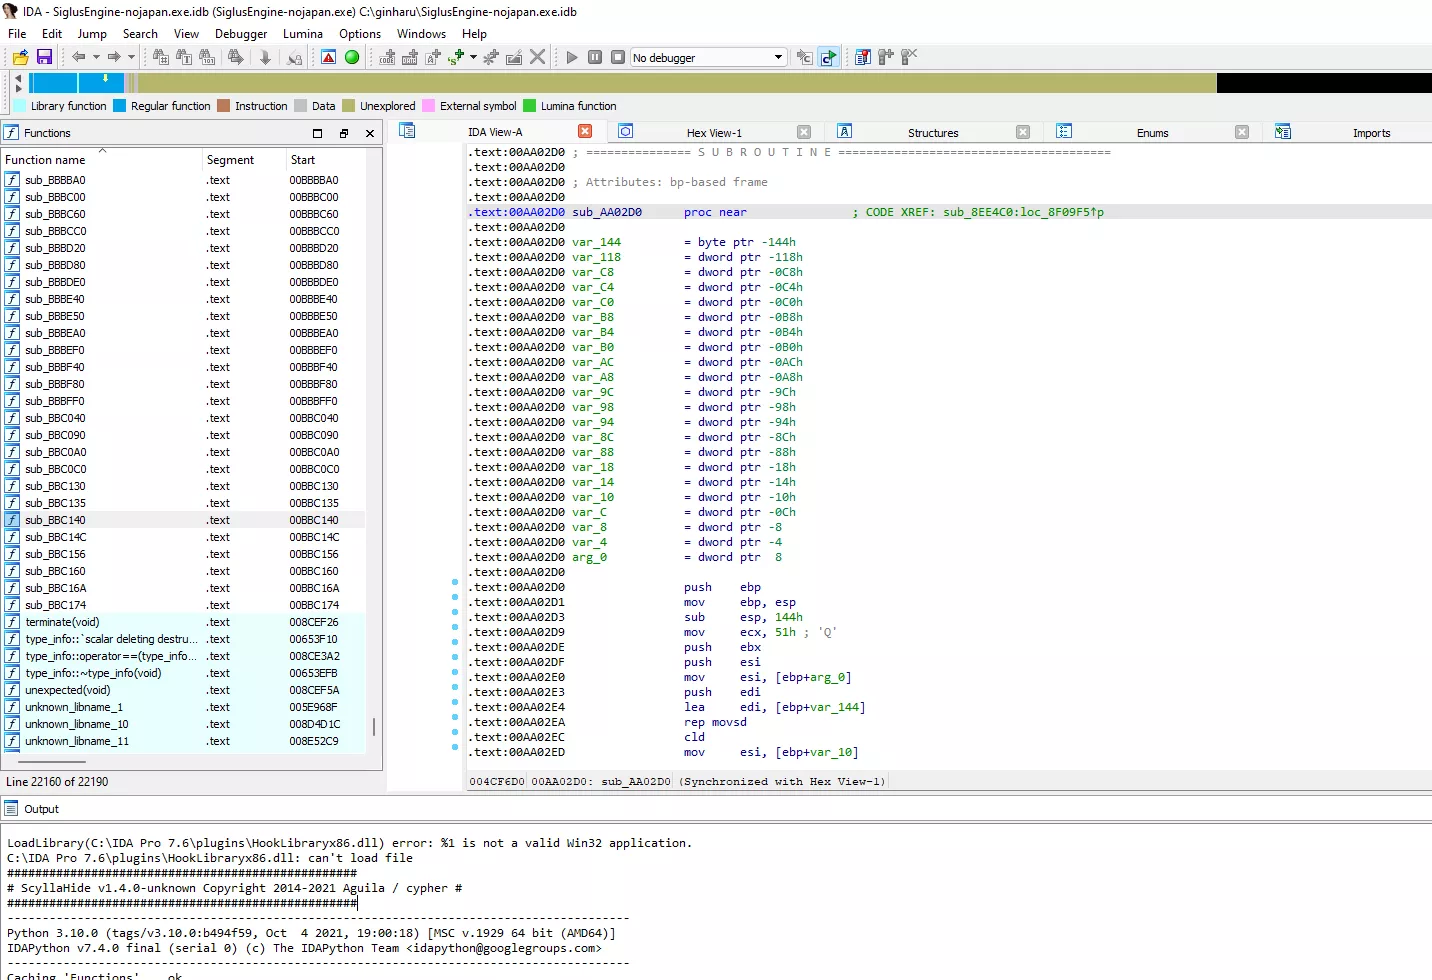Screen dimensions: 1432x980
Task: Switch to the Hex View-1 tab
Action: 713,133
